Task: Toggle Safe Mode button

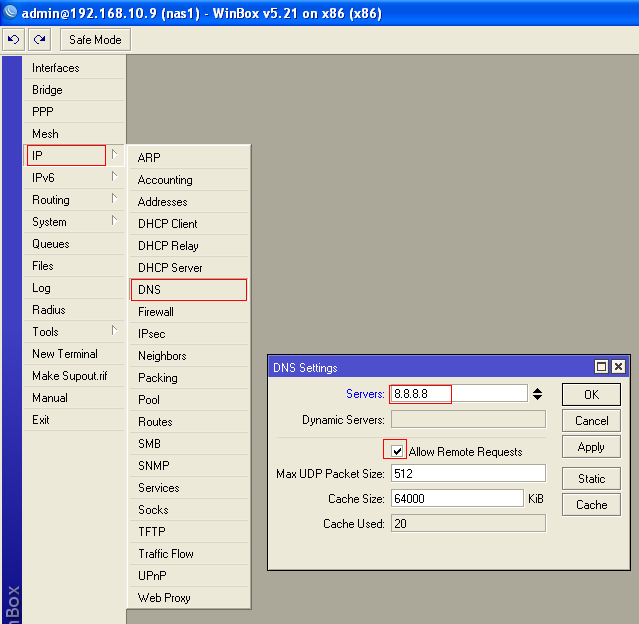Action: pyautogui.click(x=95, y=40)
